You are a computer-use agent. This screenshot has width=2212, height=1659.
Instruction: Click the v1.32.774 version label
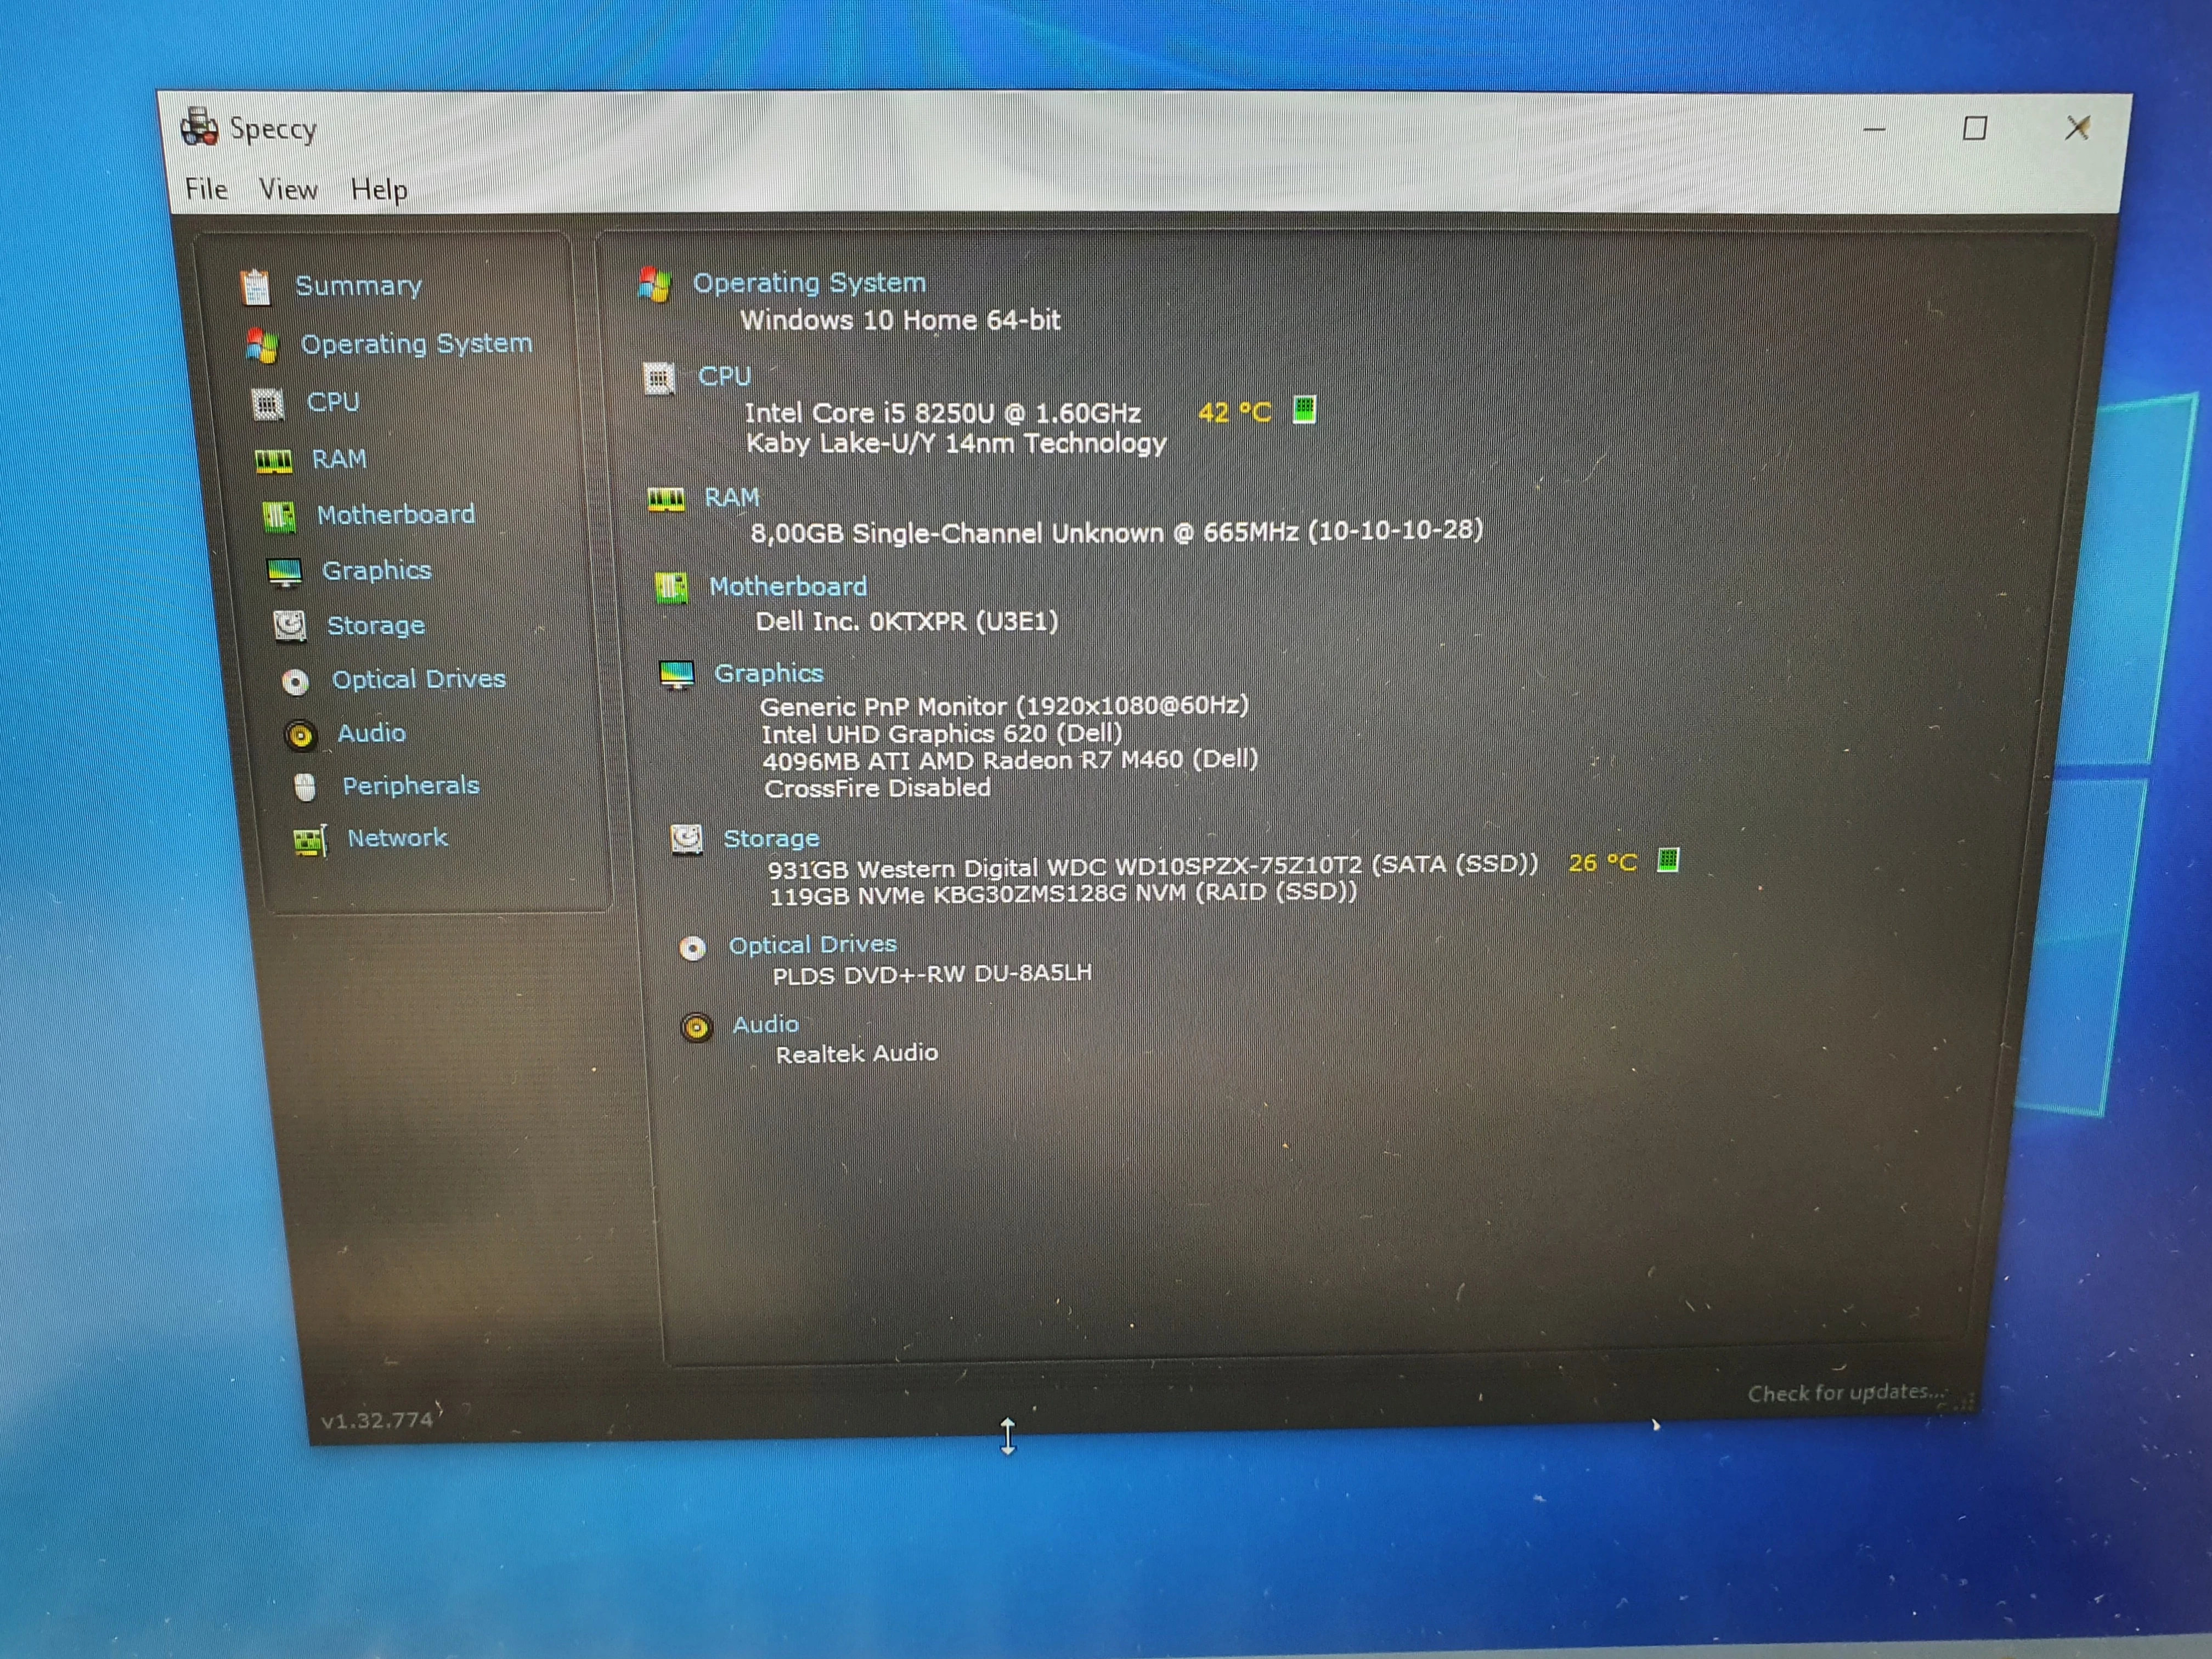point(377,1420)
